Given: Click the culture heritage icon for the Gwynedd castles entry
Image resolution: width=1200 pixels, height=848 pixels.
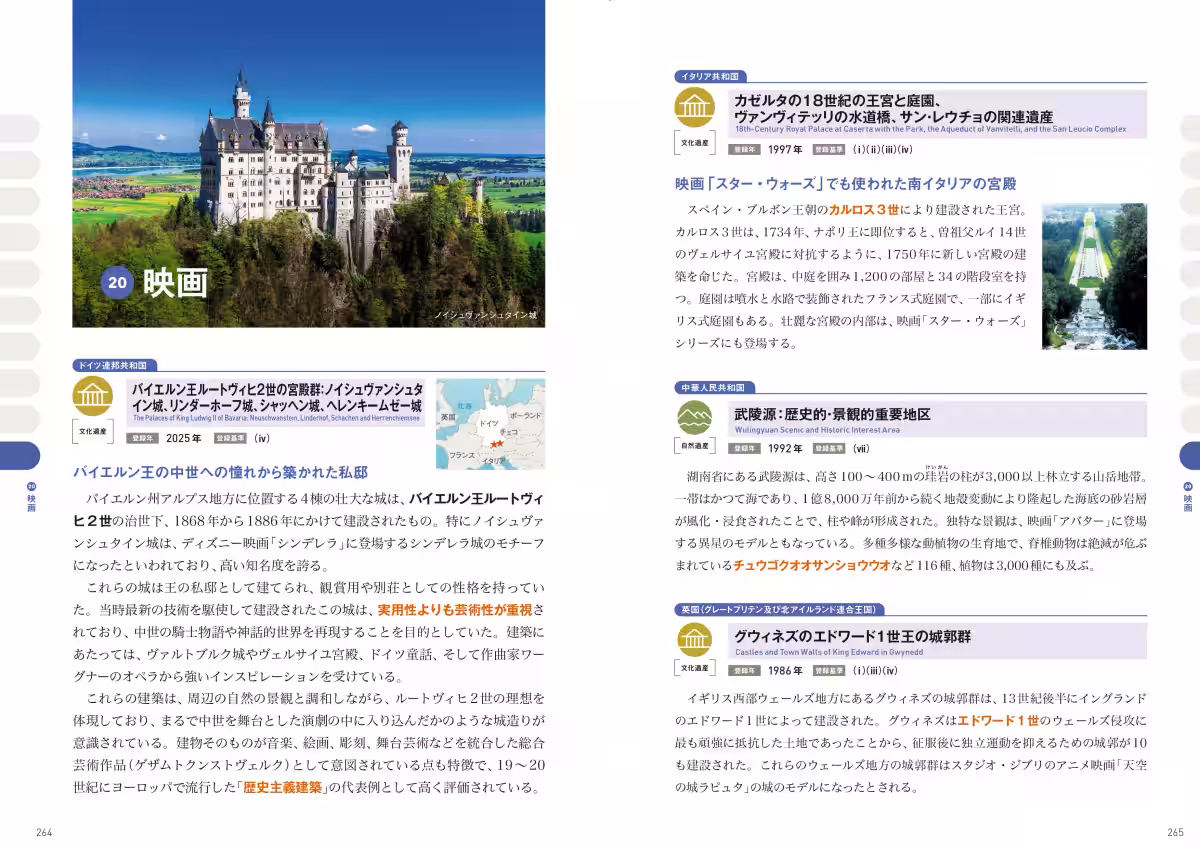Looking at the screenshot, I should point(695,638).
